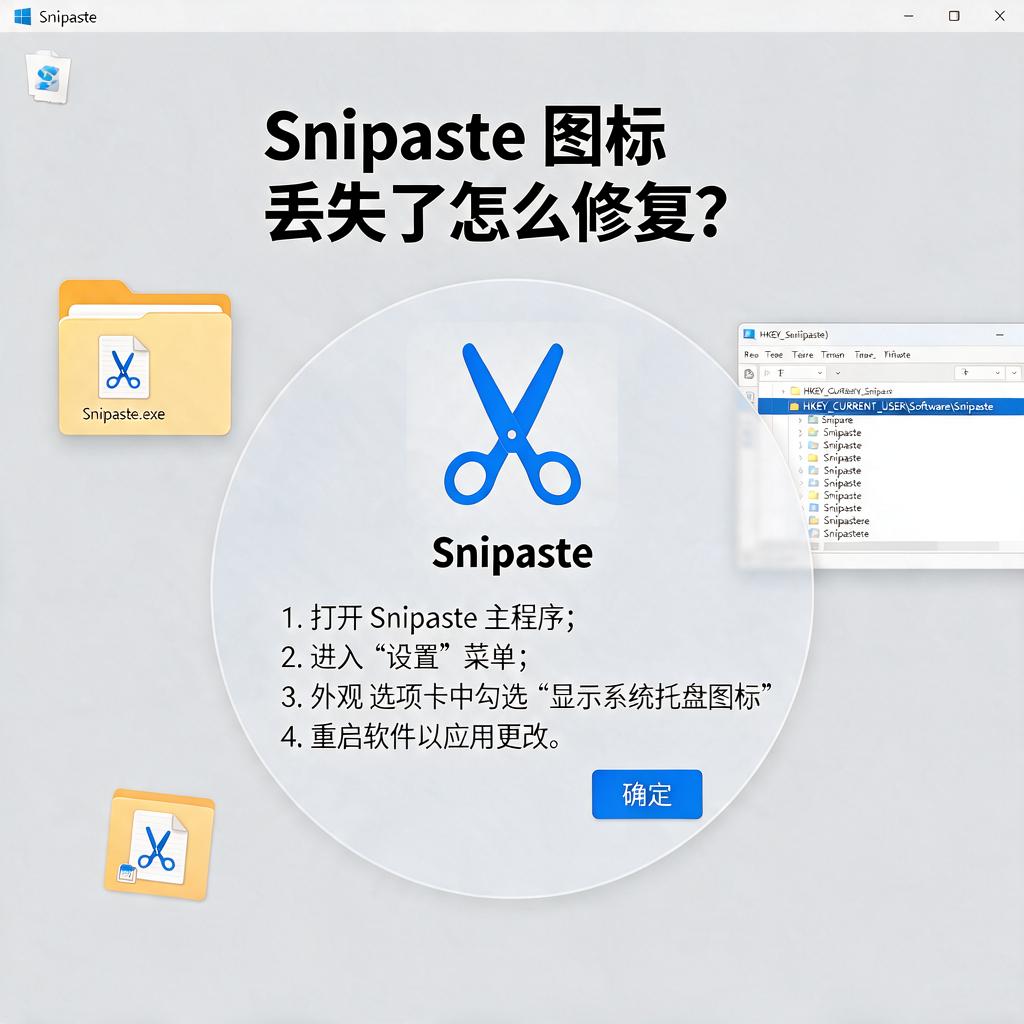
Task: Click the registry editor window app icon
Action: point(749,334)
